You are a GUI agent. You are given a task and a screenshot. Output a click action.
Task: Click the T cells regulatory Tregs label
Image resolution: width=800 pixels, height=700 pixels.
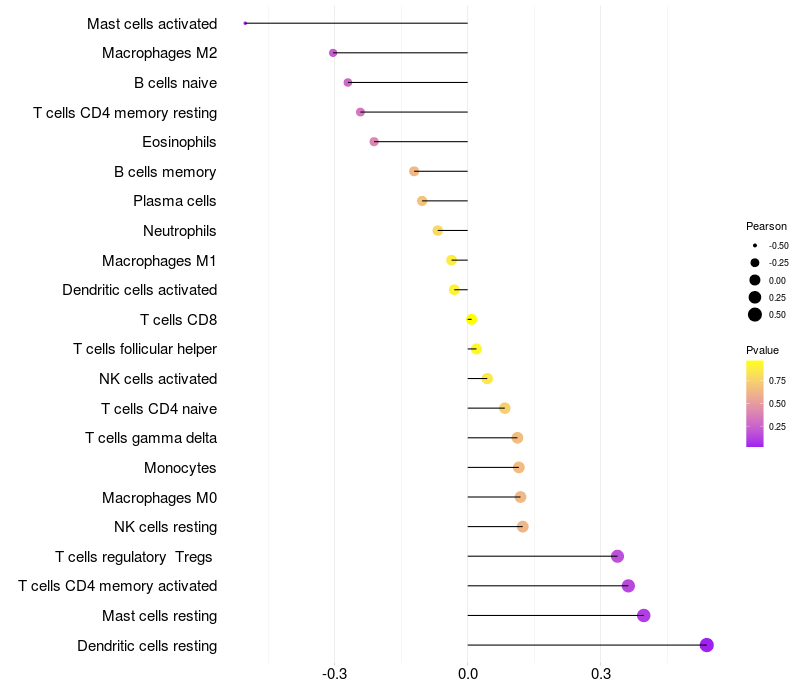coord(134,557)
